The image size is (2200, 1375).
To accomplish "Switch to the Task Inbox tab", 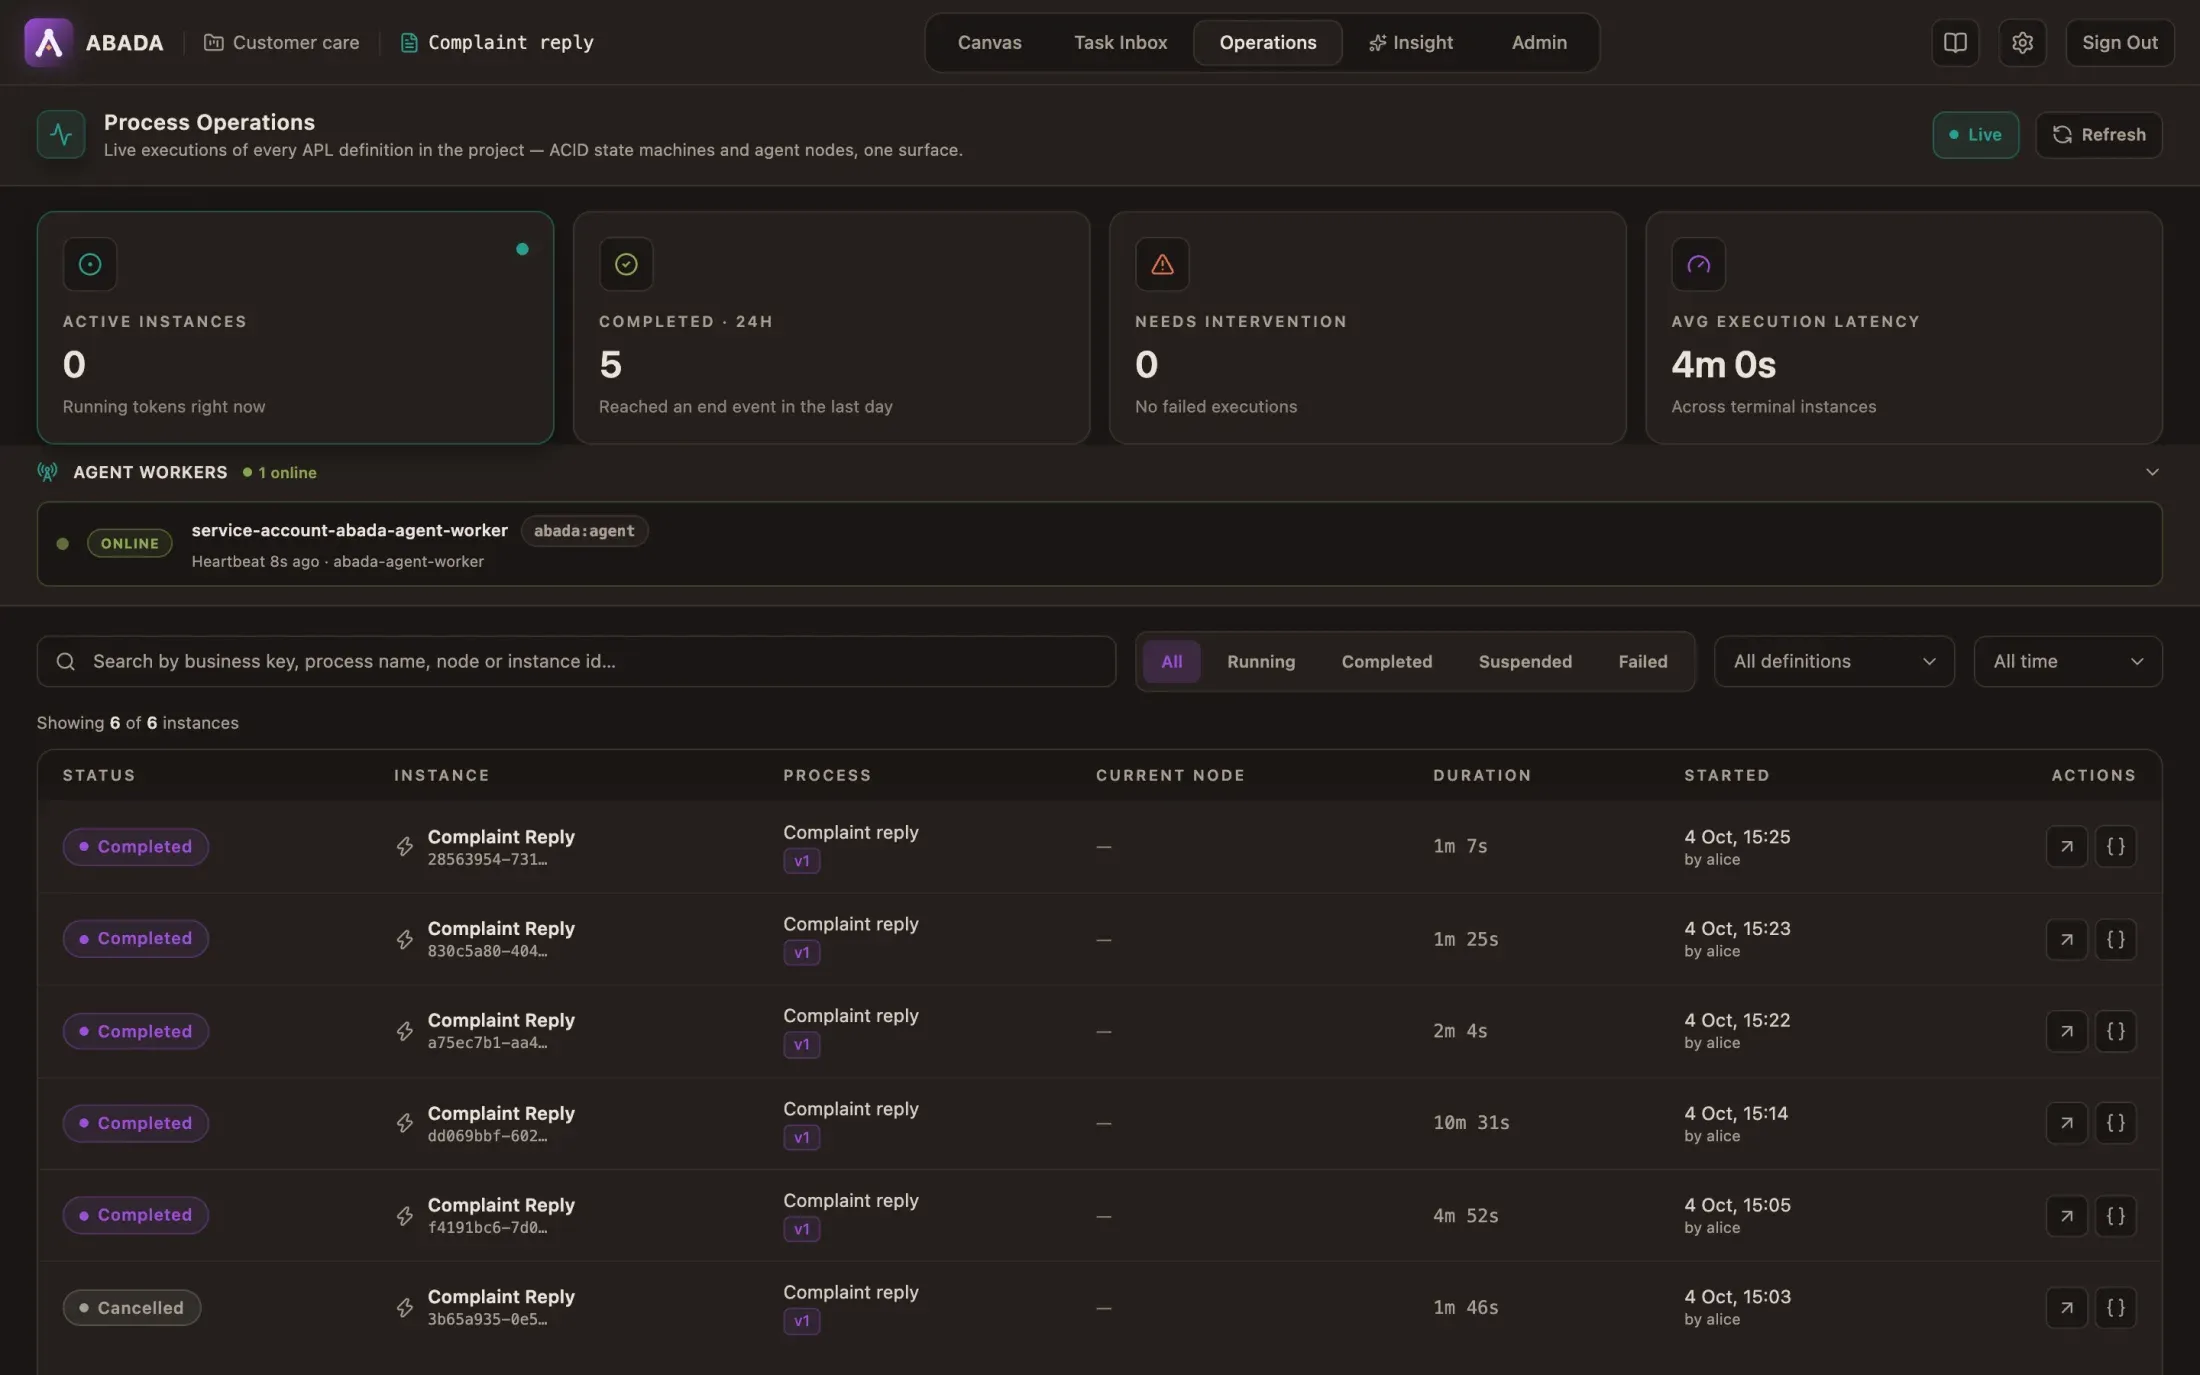I will 1120,43.
